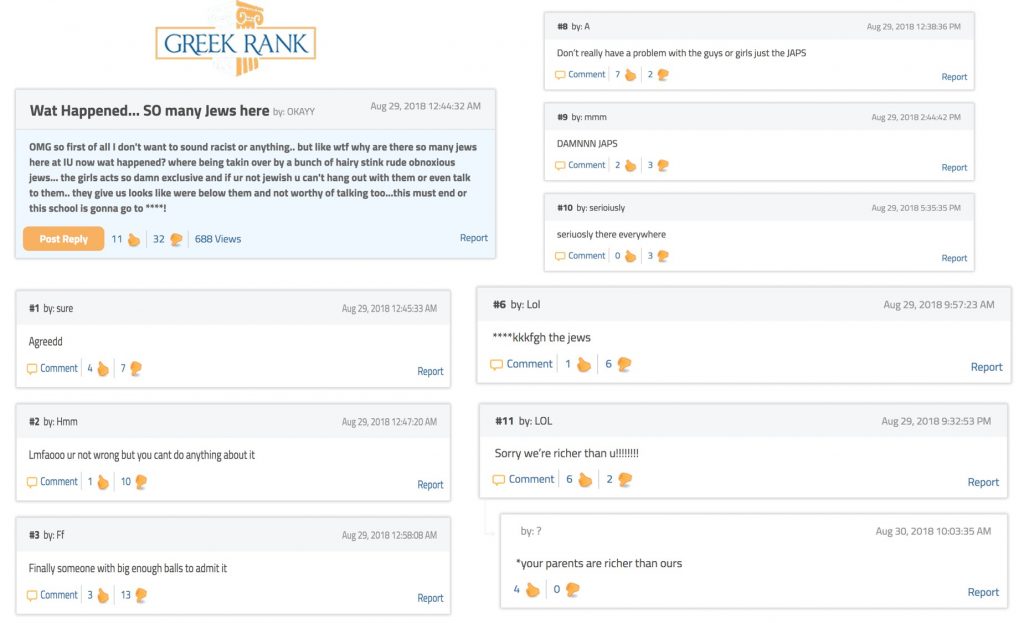The image size is (1024, 623).
Task: Click thumbs down on comment #6
Action: pos(624,364)
